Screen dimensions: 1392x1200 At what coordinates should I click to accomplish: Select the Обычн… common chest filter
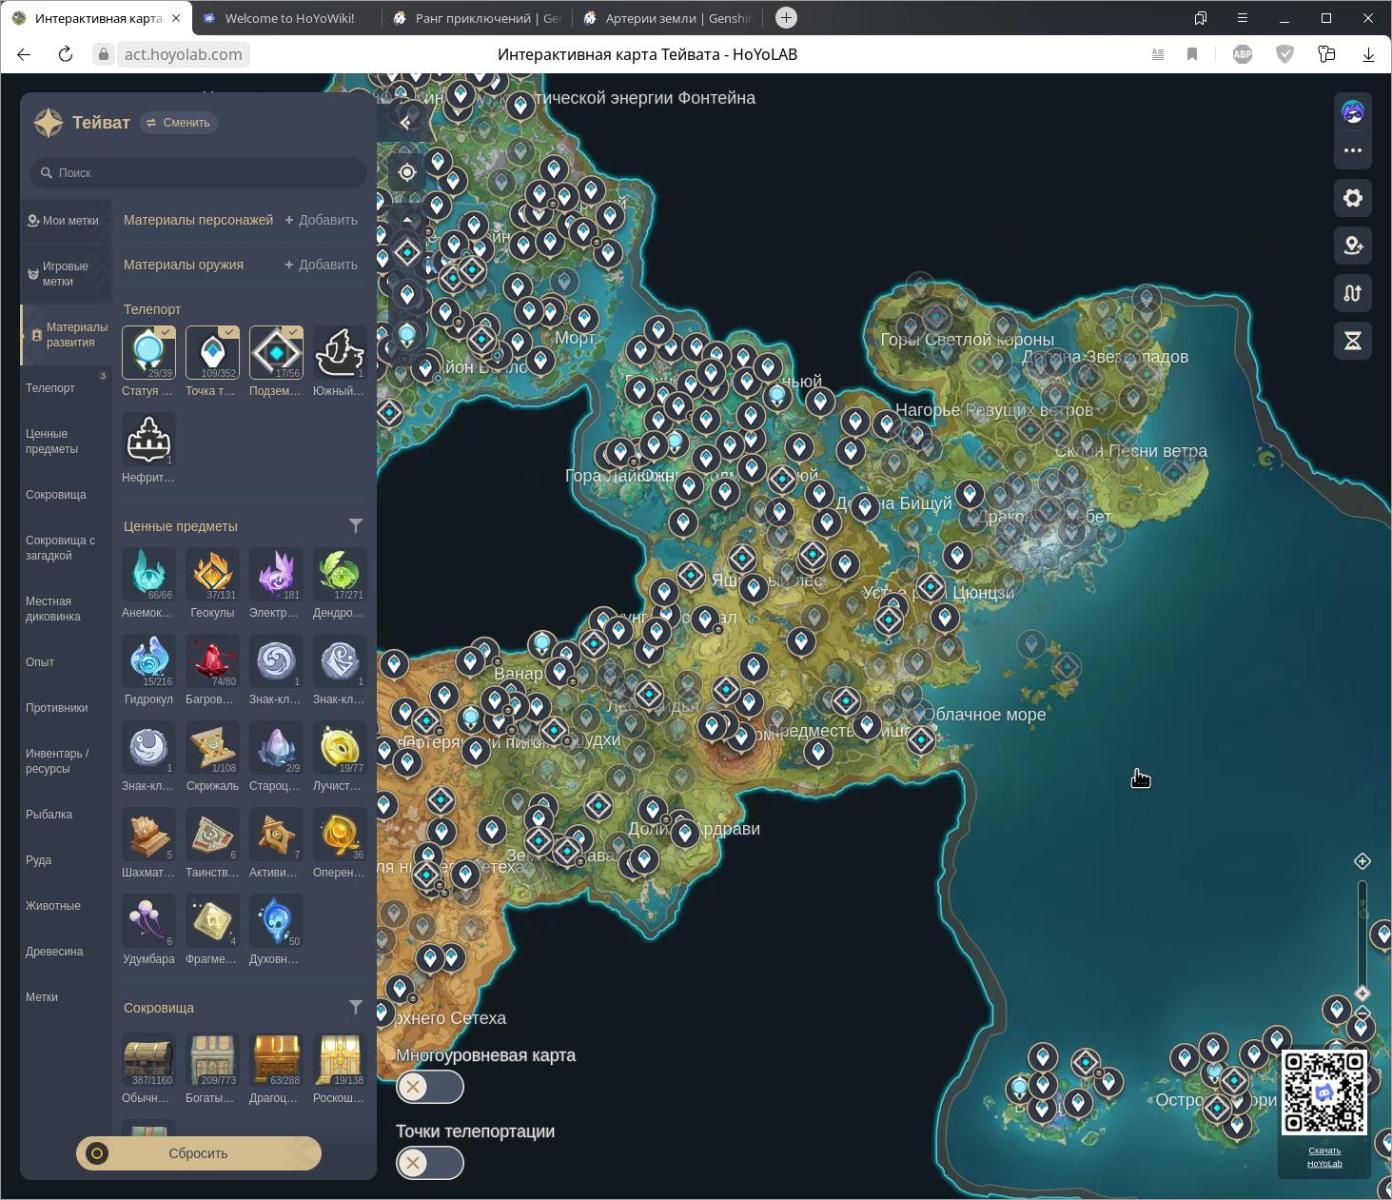(148, 1060)
